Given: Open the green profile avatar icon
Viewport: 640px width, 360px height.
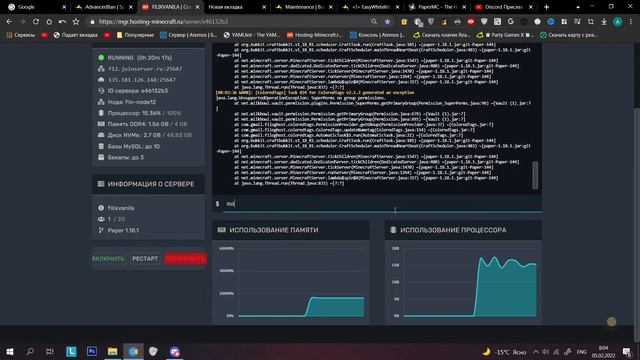Looking at the screenshot, I should 618,22.
